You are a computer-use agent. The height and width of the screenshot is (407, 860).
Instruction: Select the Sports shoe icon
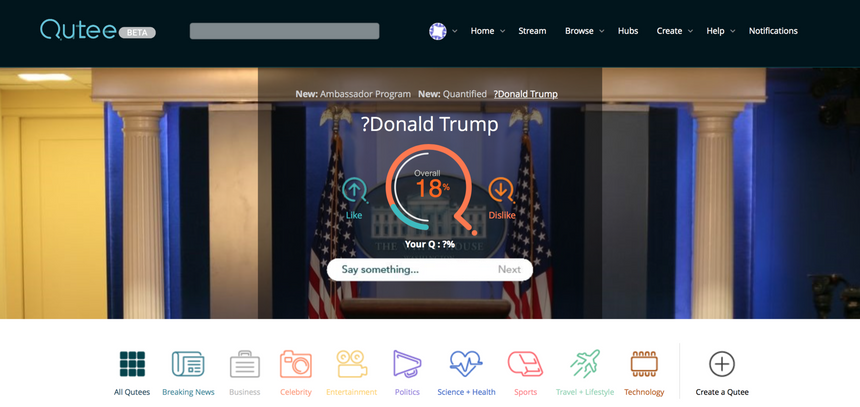tap(525, 364)
